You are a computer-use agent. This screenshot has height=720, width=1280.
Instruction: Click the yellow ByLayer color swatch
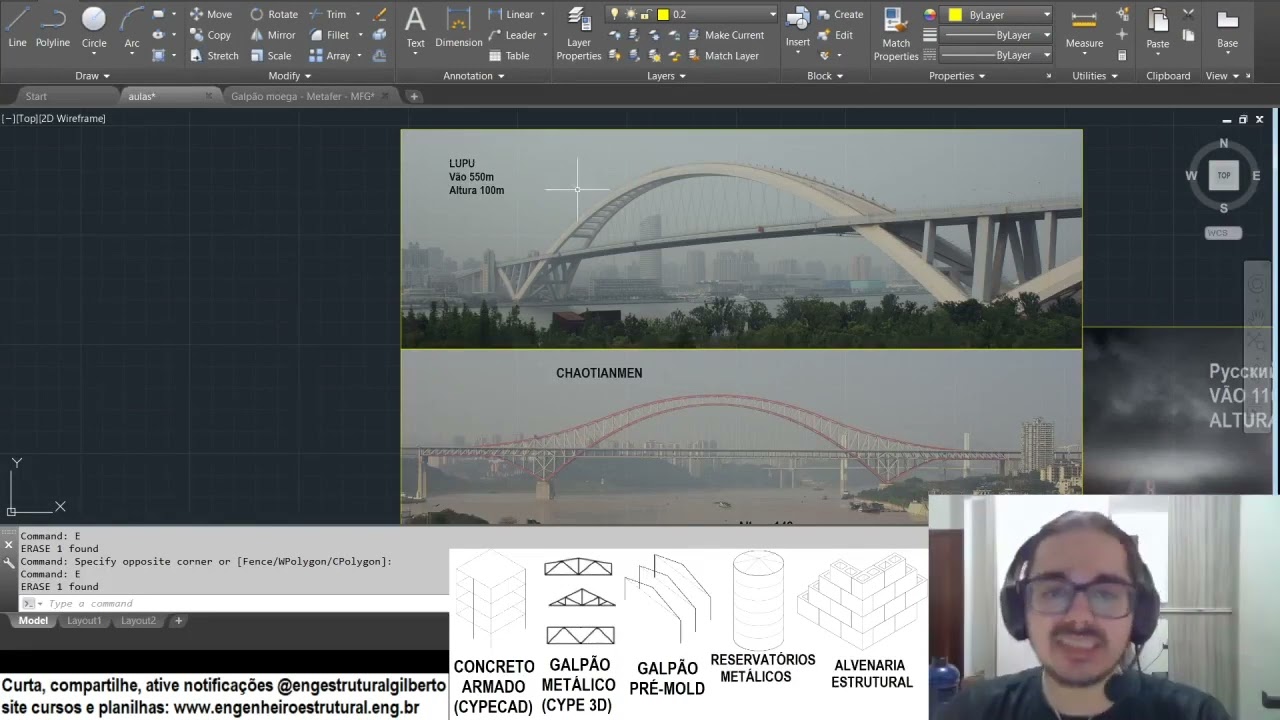click(955, 15)
